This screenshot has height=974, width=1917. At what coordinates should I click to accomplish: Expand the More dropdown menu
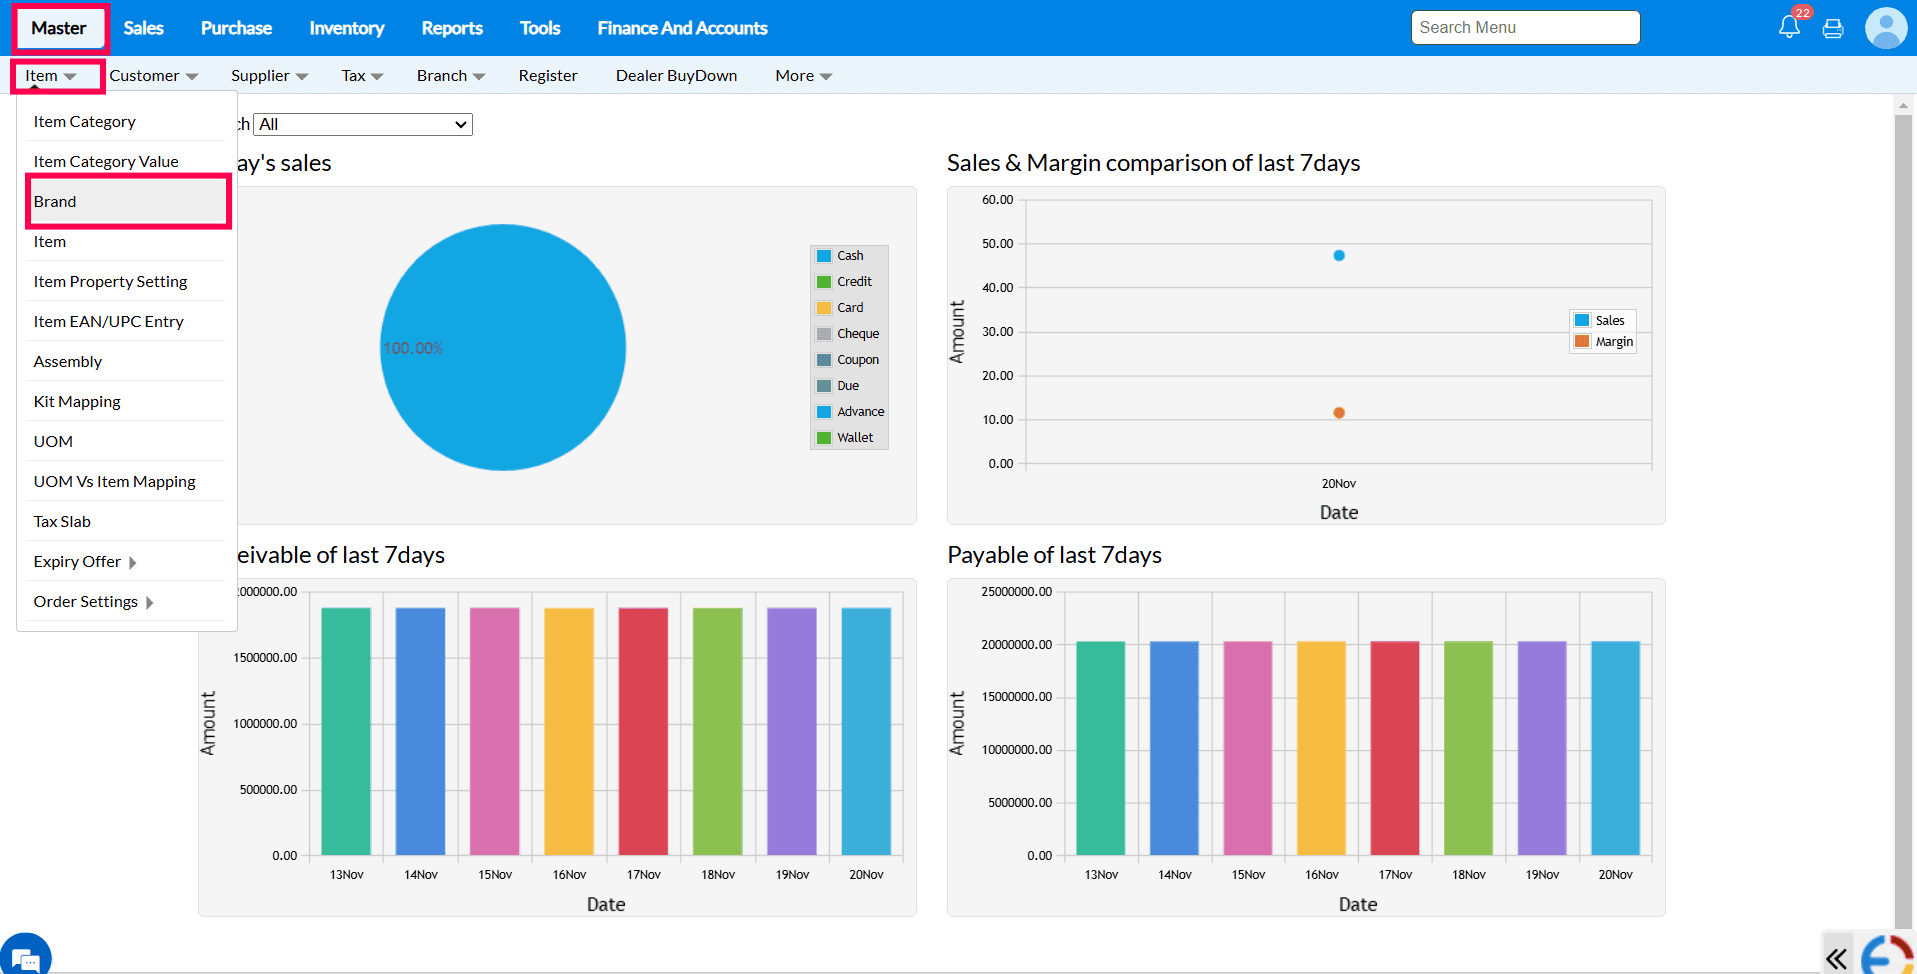[x=803, y=76]
